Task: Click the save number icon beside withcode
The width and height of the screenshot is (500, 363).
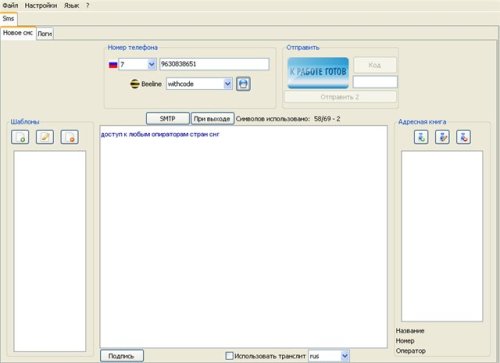Action: pos(243,84)
